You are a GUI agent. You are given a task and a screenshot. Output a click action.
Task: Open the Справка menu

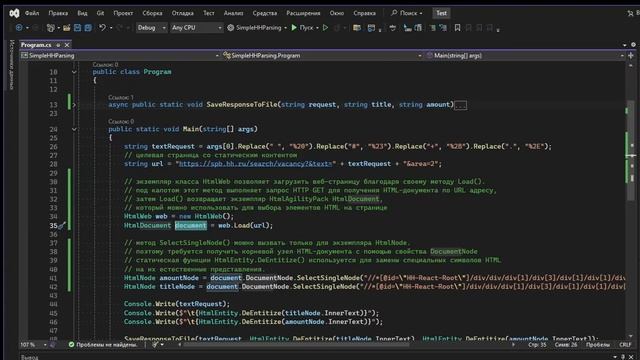(364, 13)
